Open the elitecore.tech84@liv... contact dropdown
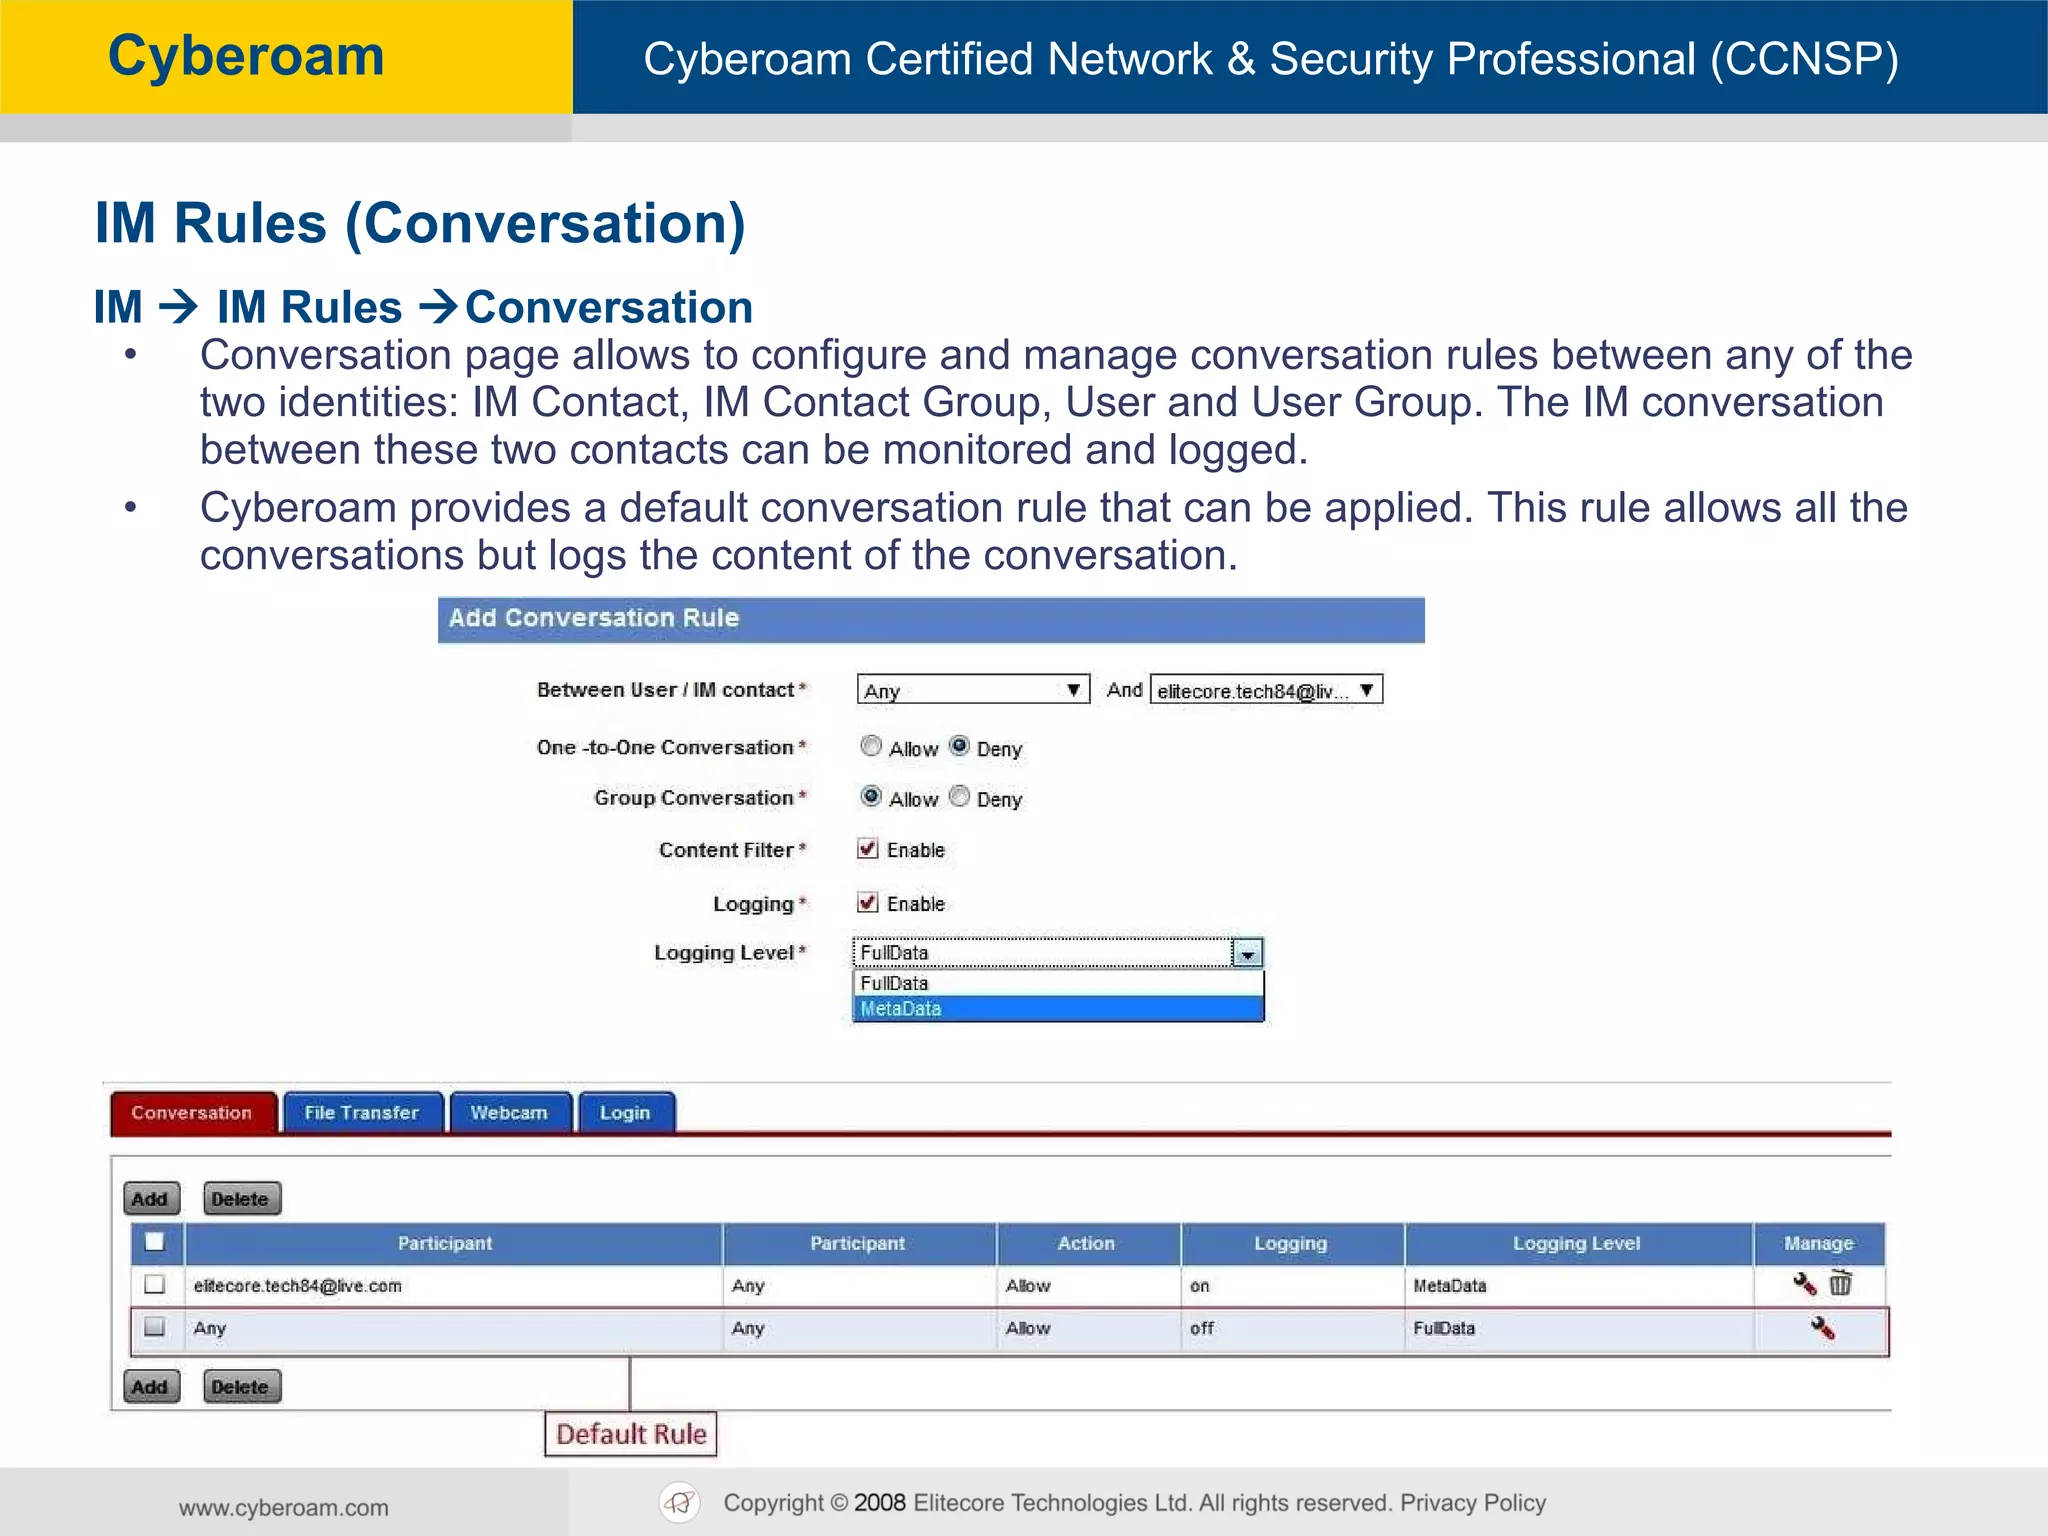Image resolution: width=2048 pixels, height=1536 pixels. tap(1267, 690)
